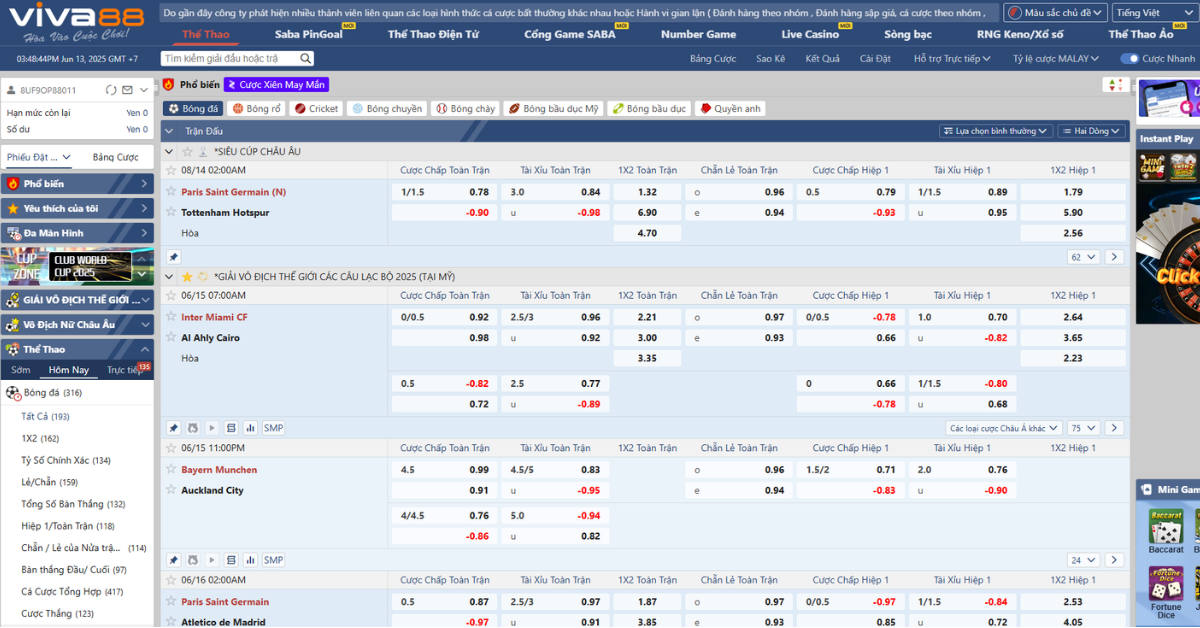Pin the Inter Miami vs Al Ahly match
This screenshot has width=1200, height=628.
tap(173, 428)
